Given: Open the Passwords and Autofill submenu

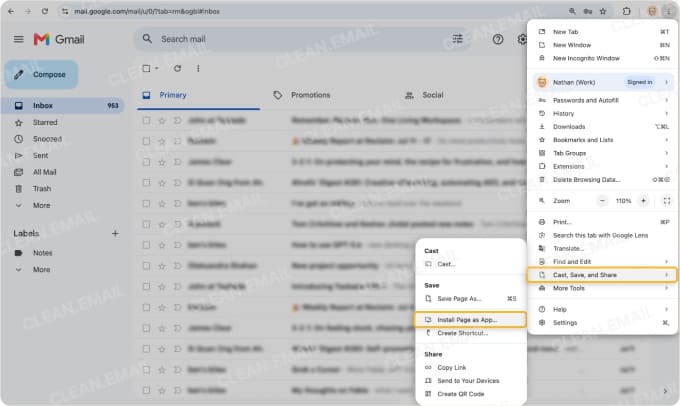Looking at the screenshot, I should (603, 100).
